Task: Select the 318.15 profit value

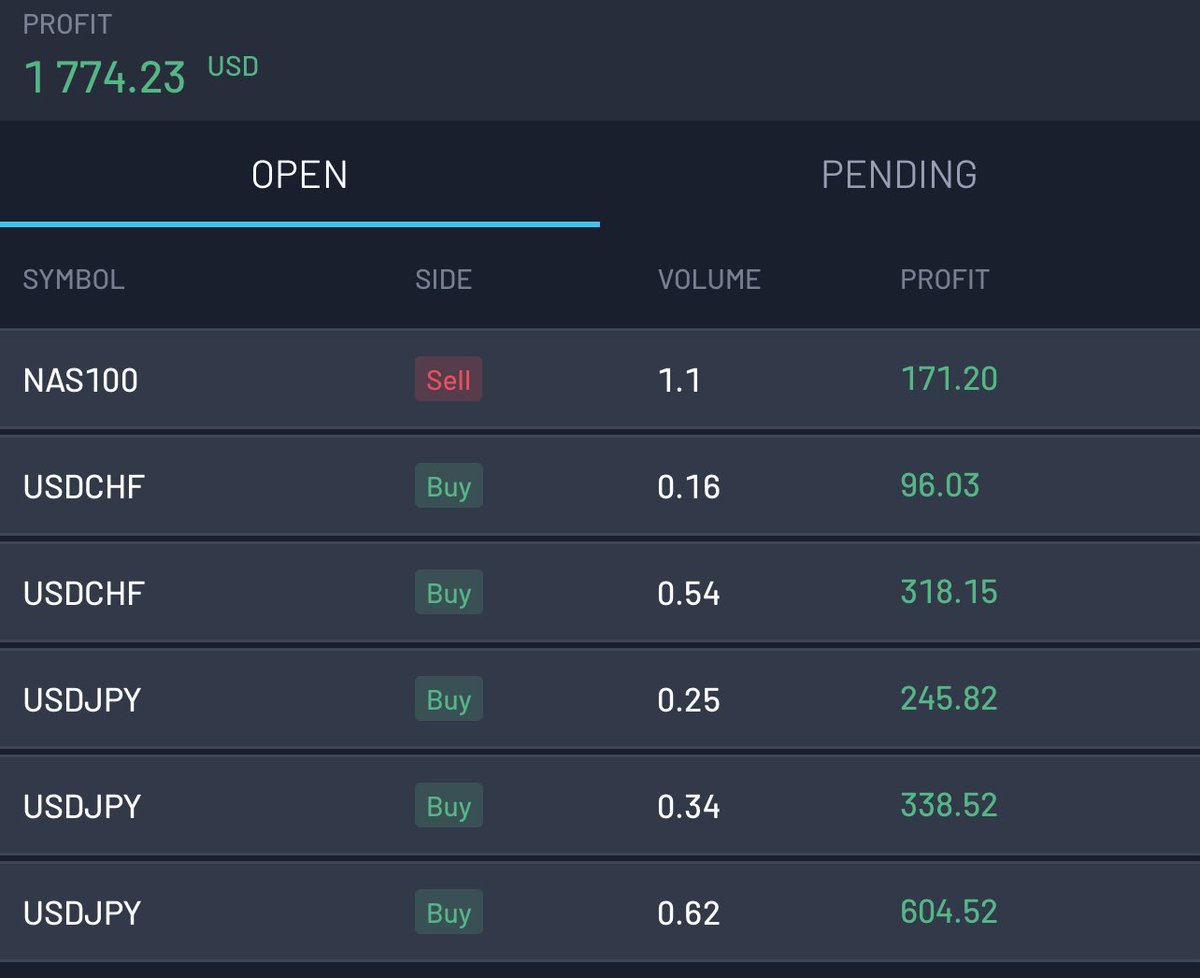Action: coord(949,592)
